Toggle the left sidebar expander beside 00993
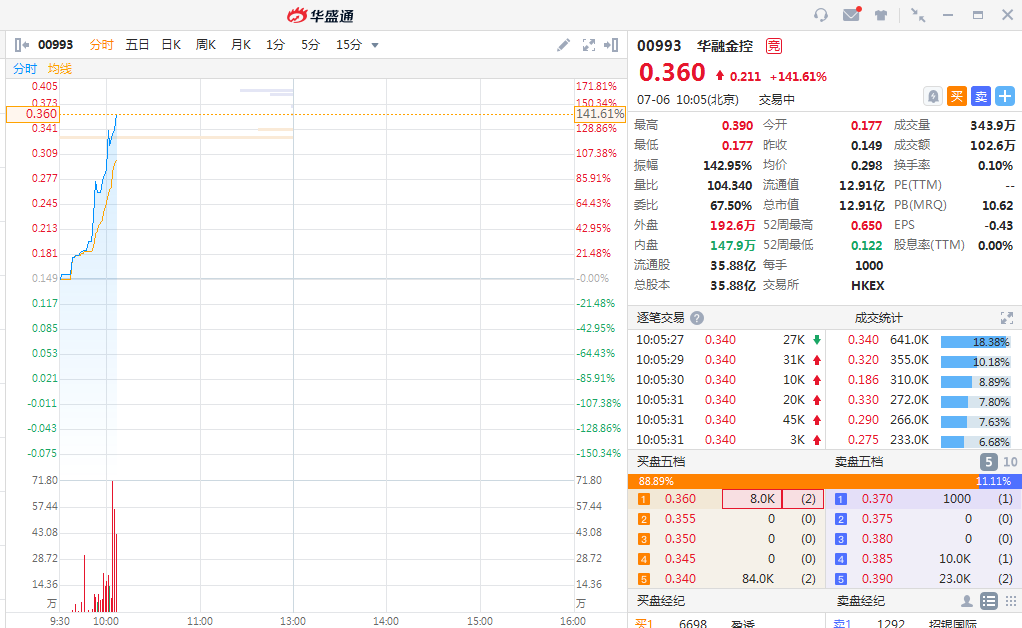Image resolution: width=1022 pixels, height=628 pixels. 23,45
